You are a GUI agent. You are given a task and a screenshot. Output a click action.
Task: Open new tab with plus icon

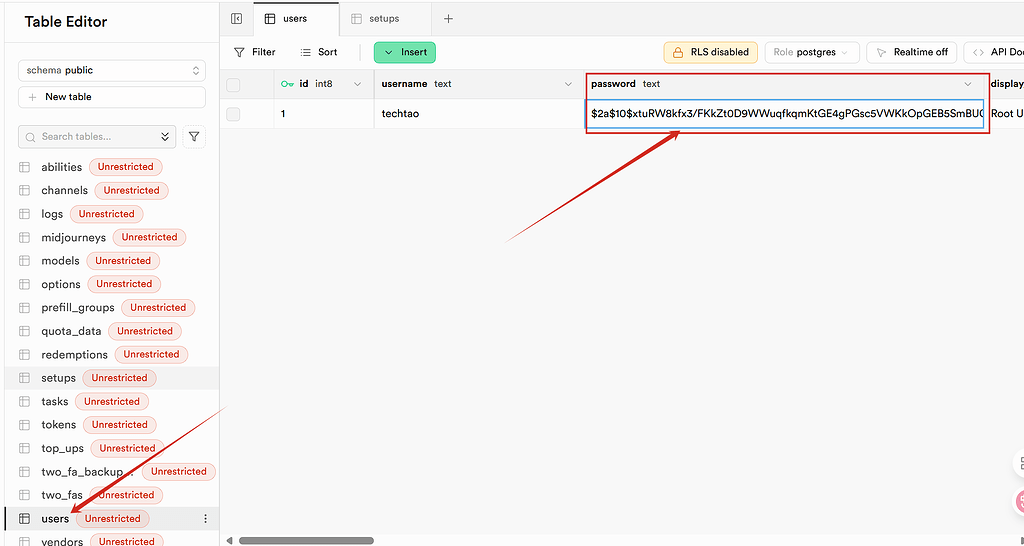click(x=448, y=19)
